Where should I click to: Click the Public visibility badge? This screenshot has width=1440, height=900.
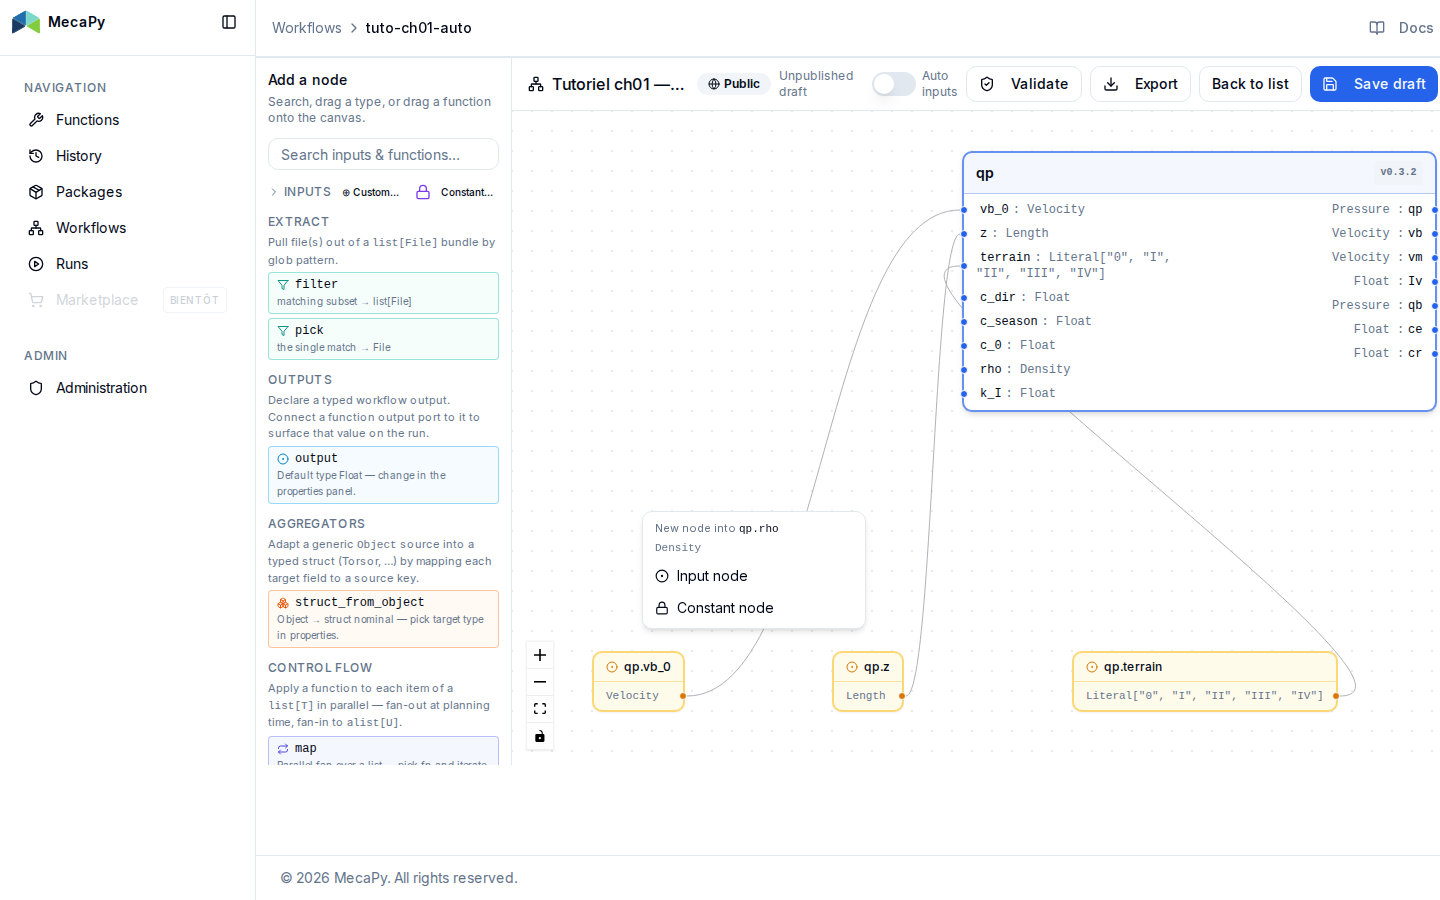coord(734,84)
